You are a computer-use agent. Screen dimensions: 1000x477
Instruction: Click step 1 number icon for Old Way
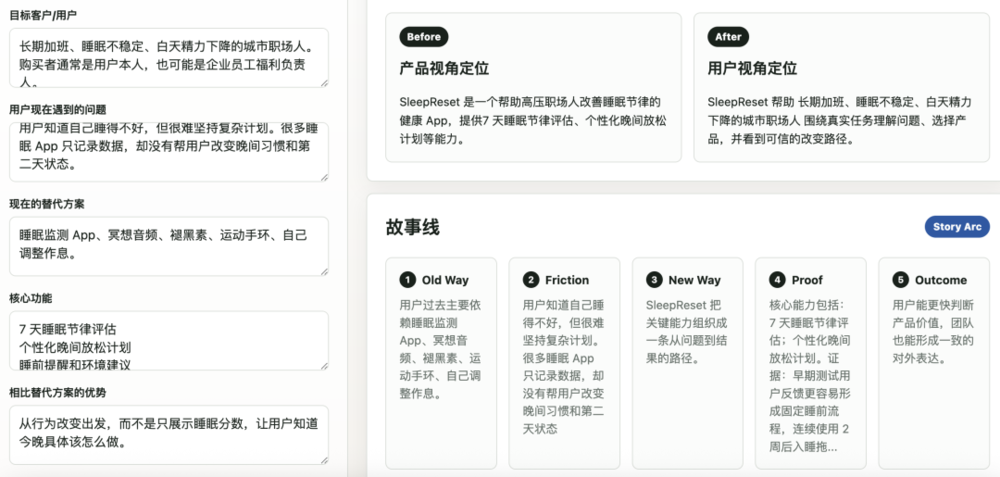pos(407,280)
